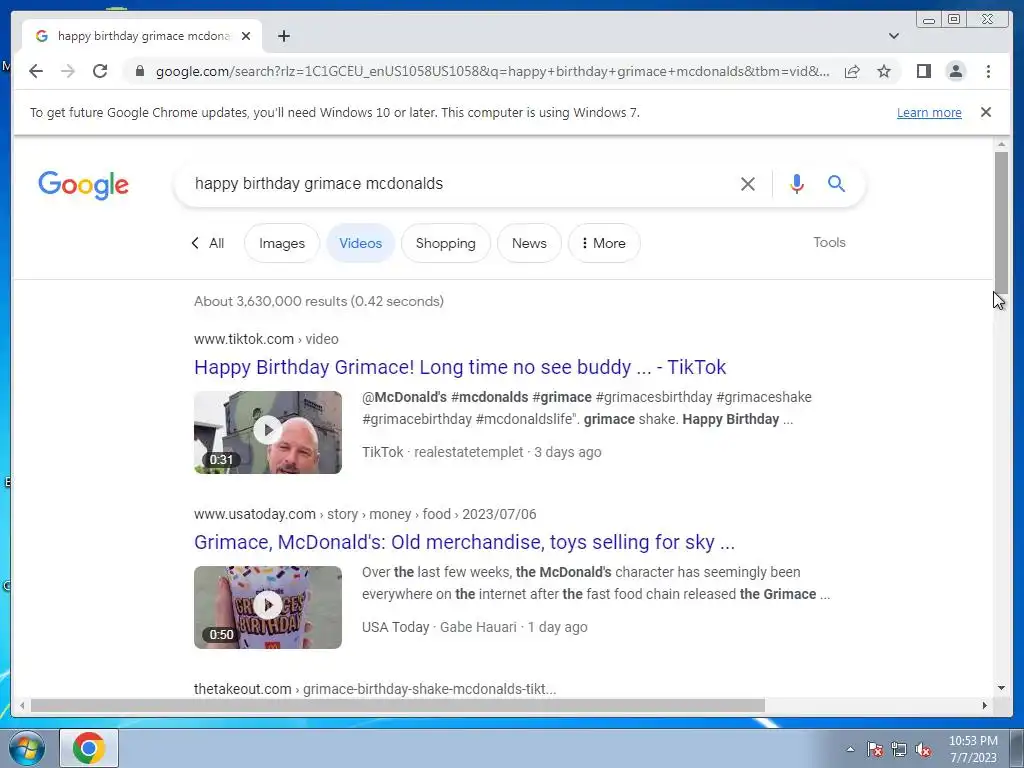
Task: Click the thetakeout.com source line
Action: click(375, 689)
